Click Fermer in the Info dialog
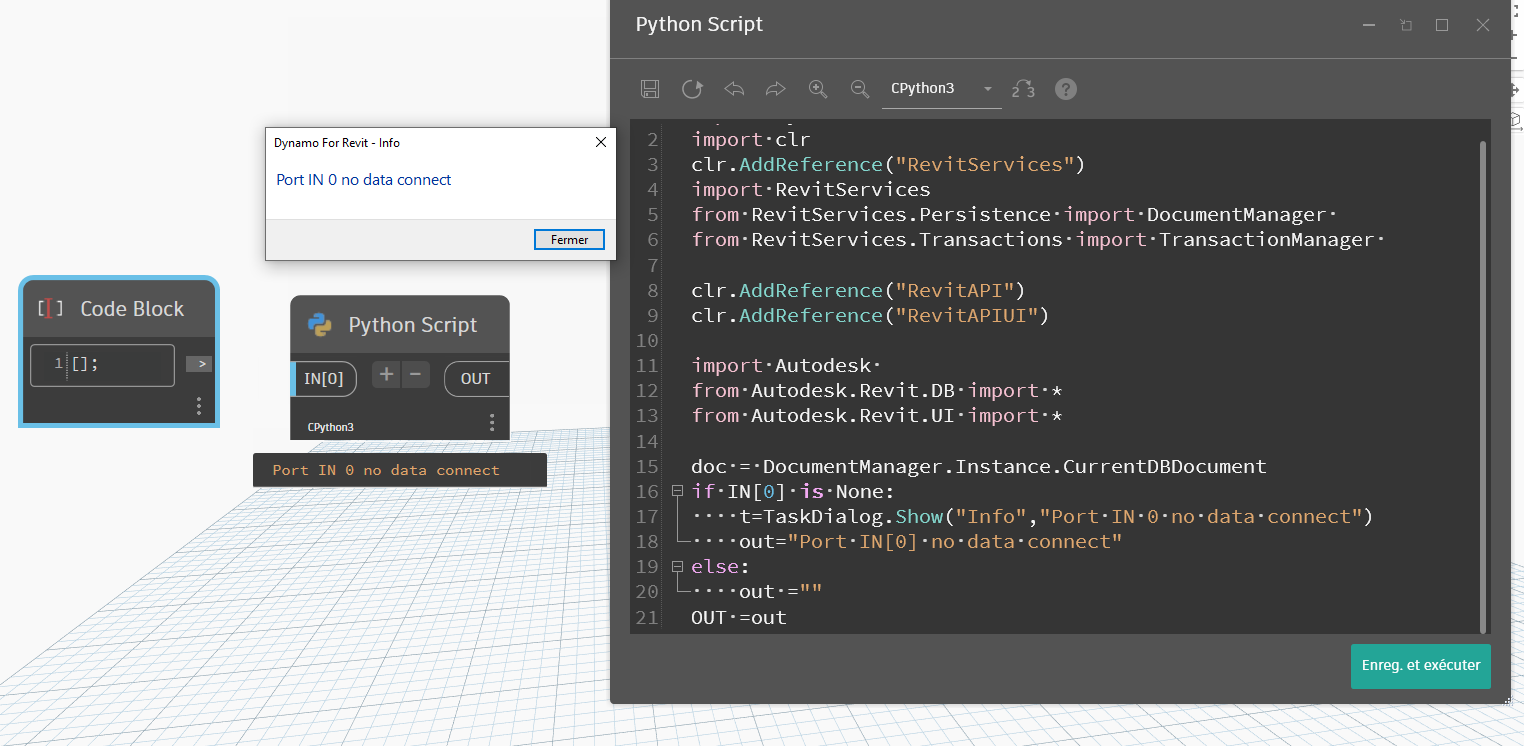The width and height of the screenshot is (1524, 746). point(569,240)
